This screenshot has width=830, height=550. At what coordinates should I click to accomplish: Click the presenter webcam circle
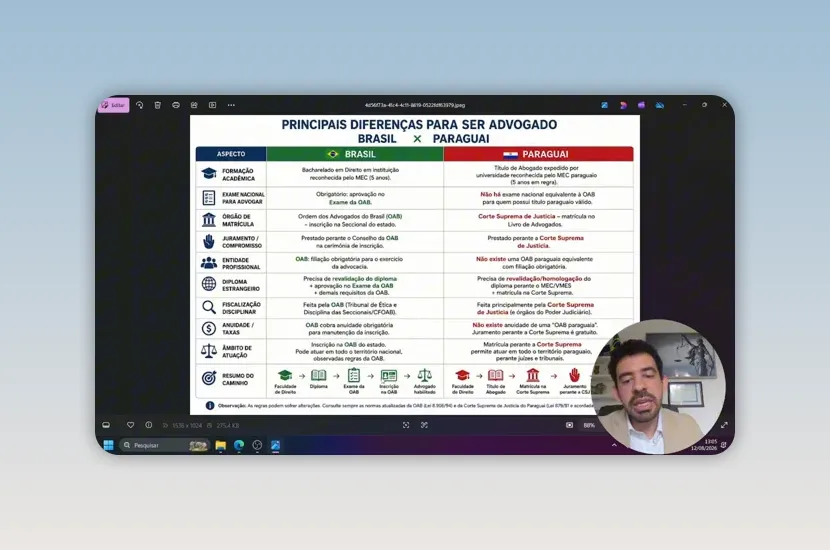(658, 387)
